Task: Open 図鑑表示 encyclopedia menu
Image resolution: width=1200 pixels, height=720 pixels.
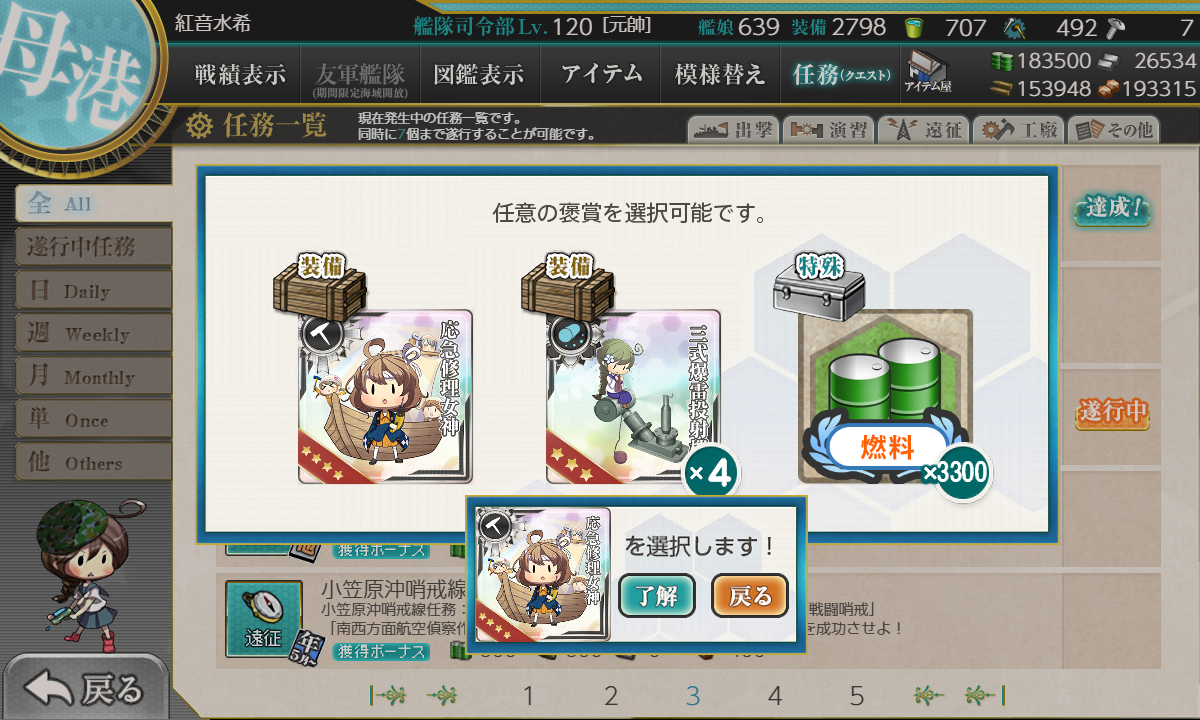Action: (479, 74)
